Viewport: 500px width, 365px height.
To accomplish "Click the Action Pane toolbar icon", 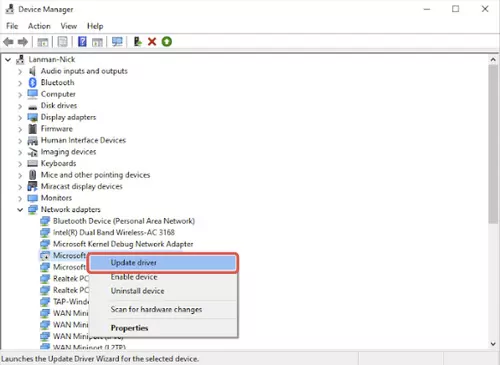I will coord(97,42).
